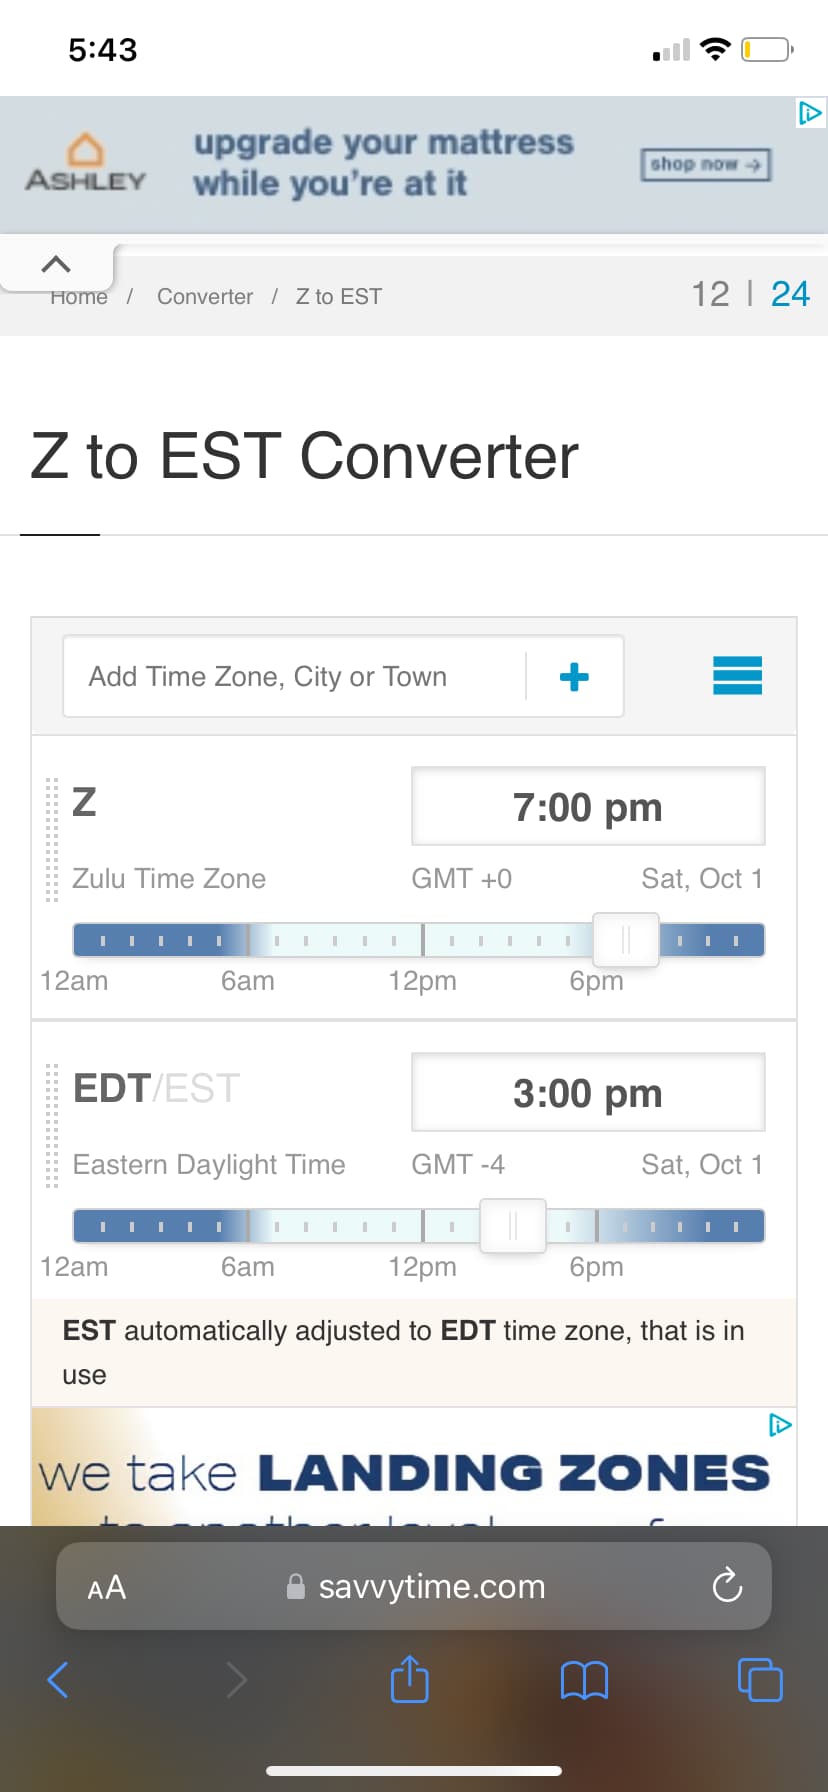
Task: Tap Safari share icon
Action: pos(409,1679)
